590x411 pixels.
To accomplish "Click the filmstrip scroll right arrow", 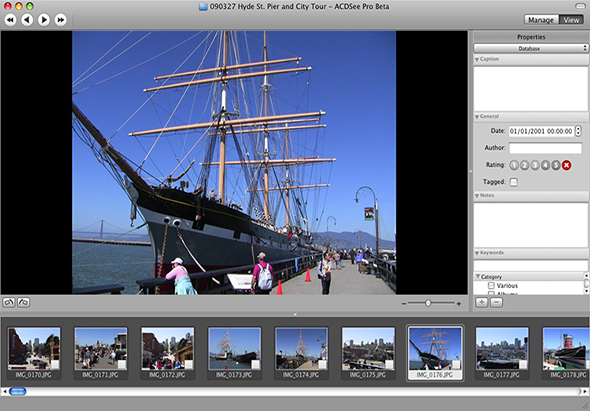I will pyautogui.click(x=585, y=392).
